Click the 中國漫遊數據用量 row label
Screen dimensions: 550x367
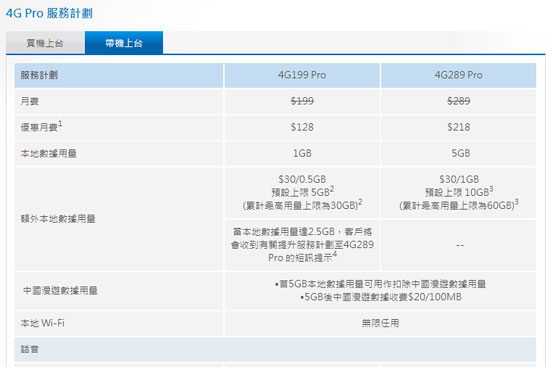60,291
